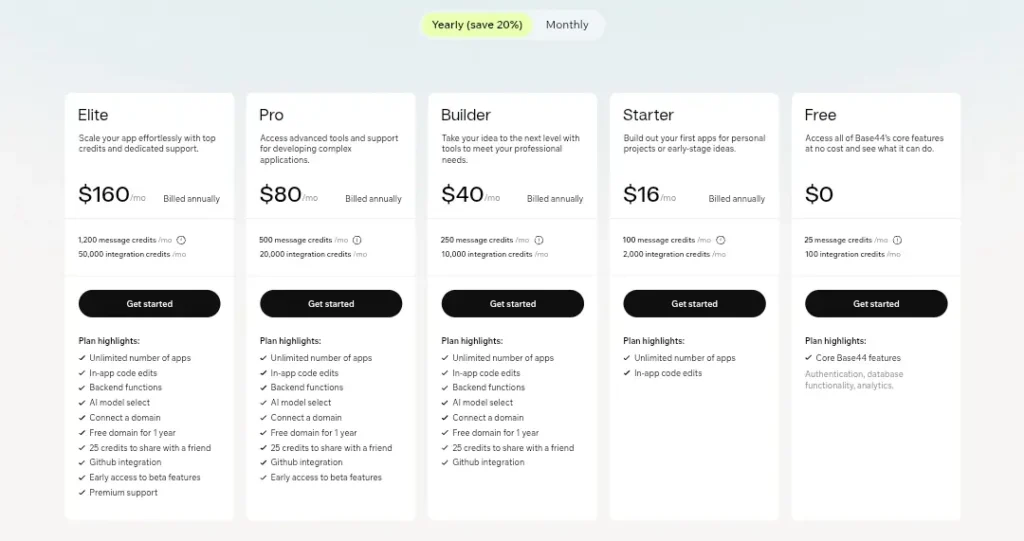Get started with the Starter plan
Screen dimensions: 1024x541
(x=694, y=304)
